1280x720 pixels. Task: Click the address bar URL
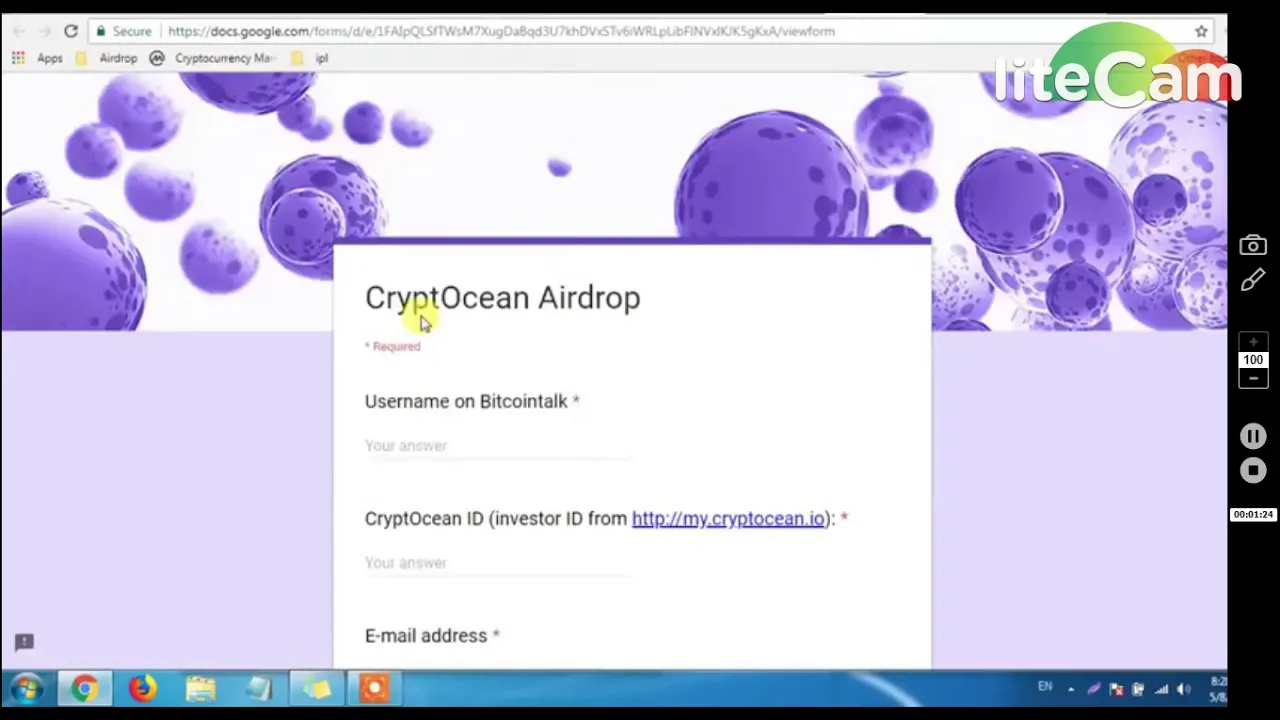point(501,31)
